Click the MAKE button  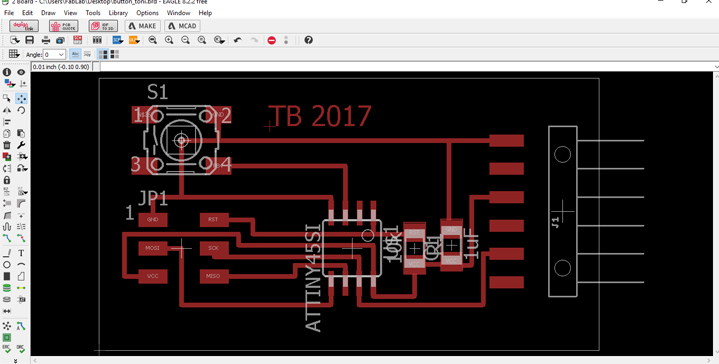coord(143,26)
